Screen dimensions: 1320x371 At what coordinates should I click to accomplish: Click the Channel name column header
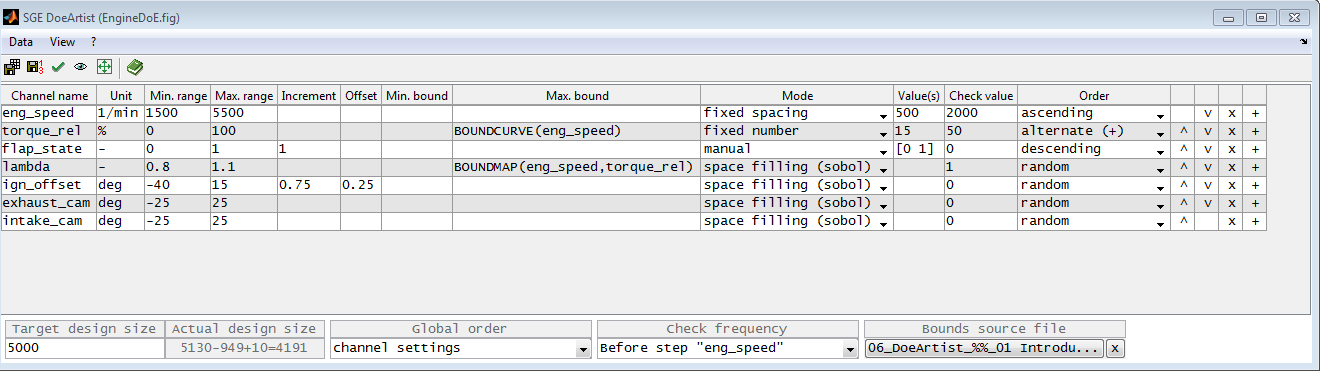(48, 95)
